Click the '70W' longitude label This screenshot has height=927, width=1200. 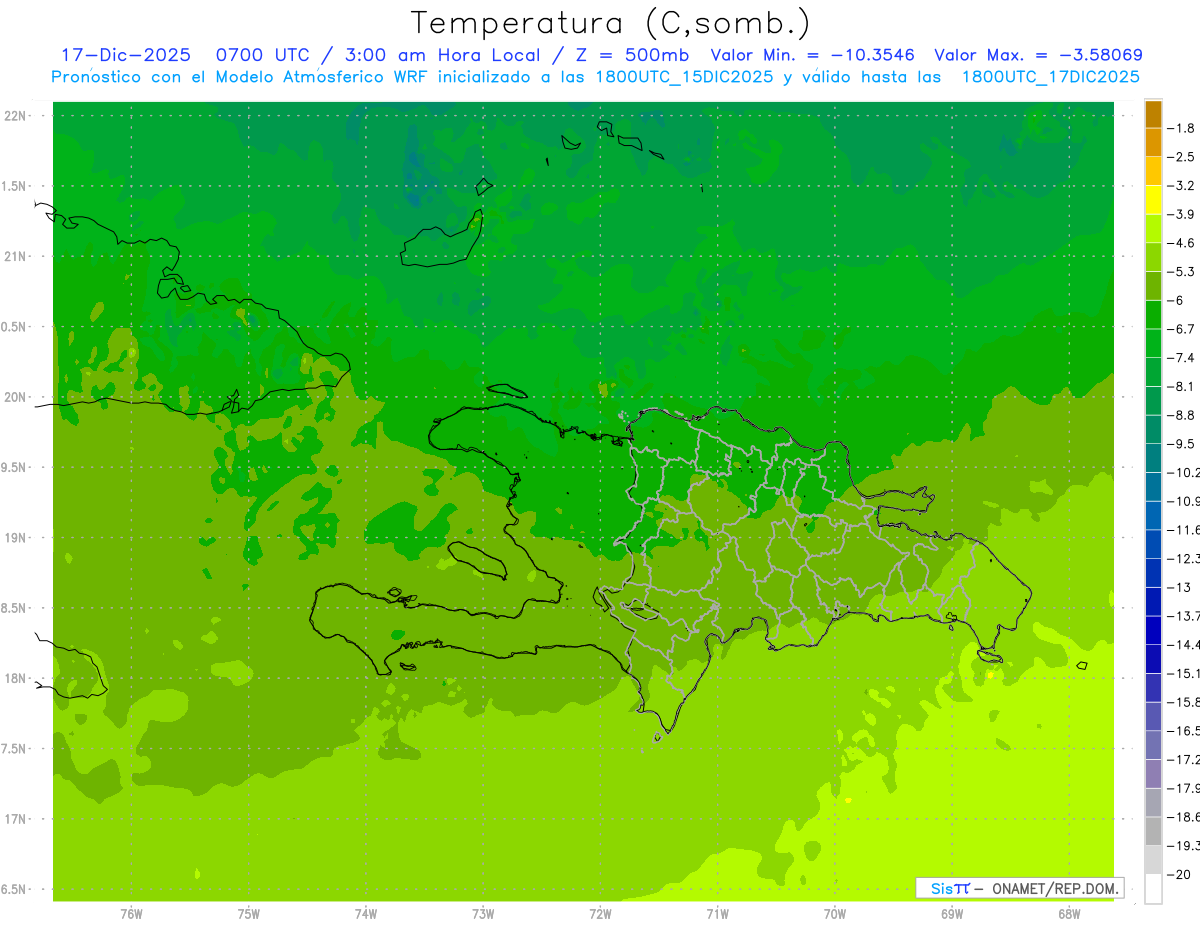pyautogui.click(x=835, y=913)
